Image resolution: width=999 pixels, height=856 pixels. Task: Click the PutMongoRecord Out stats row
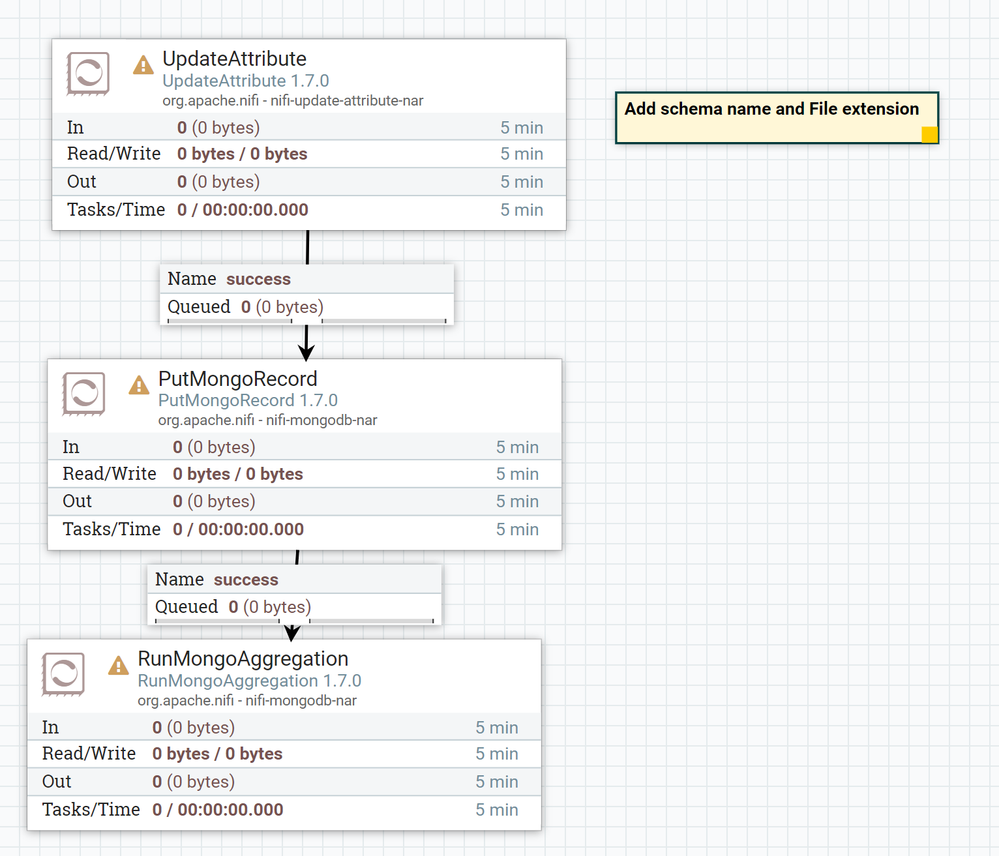click(x=305, y=501)
